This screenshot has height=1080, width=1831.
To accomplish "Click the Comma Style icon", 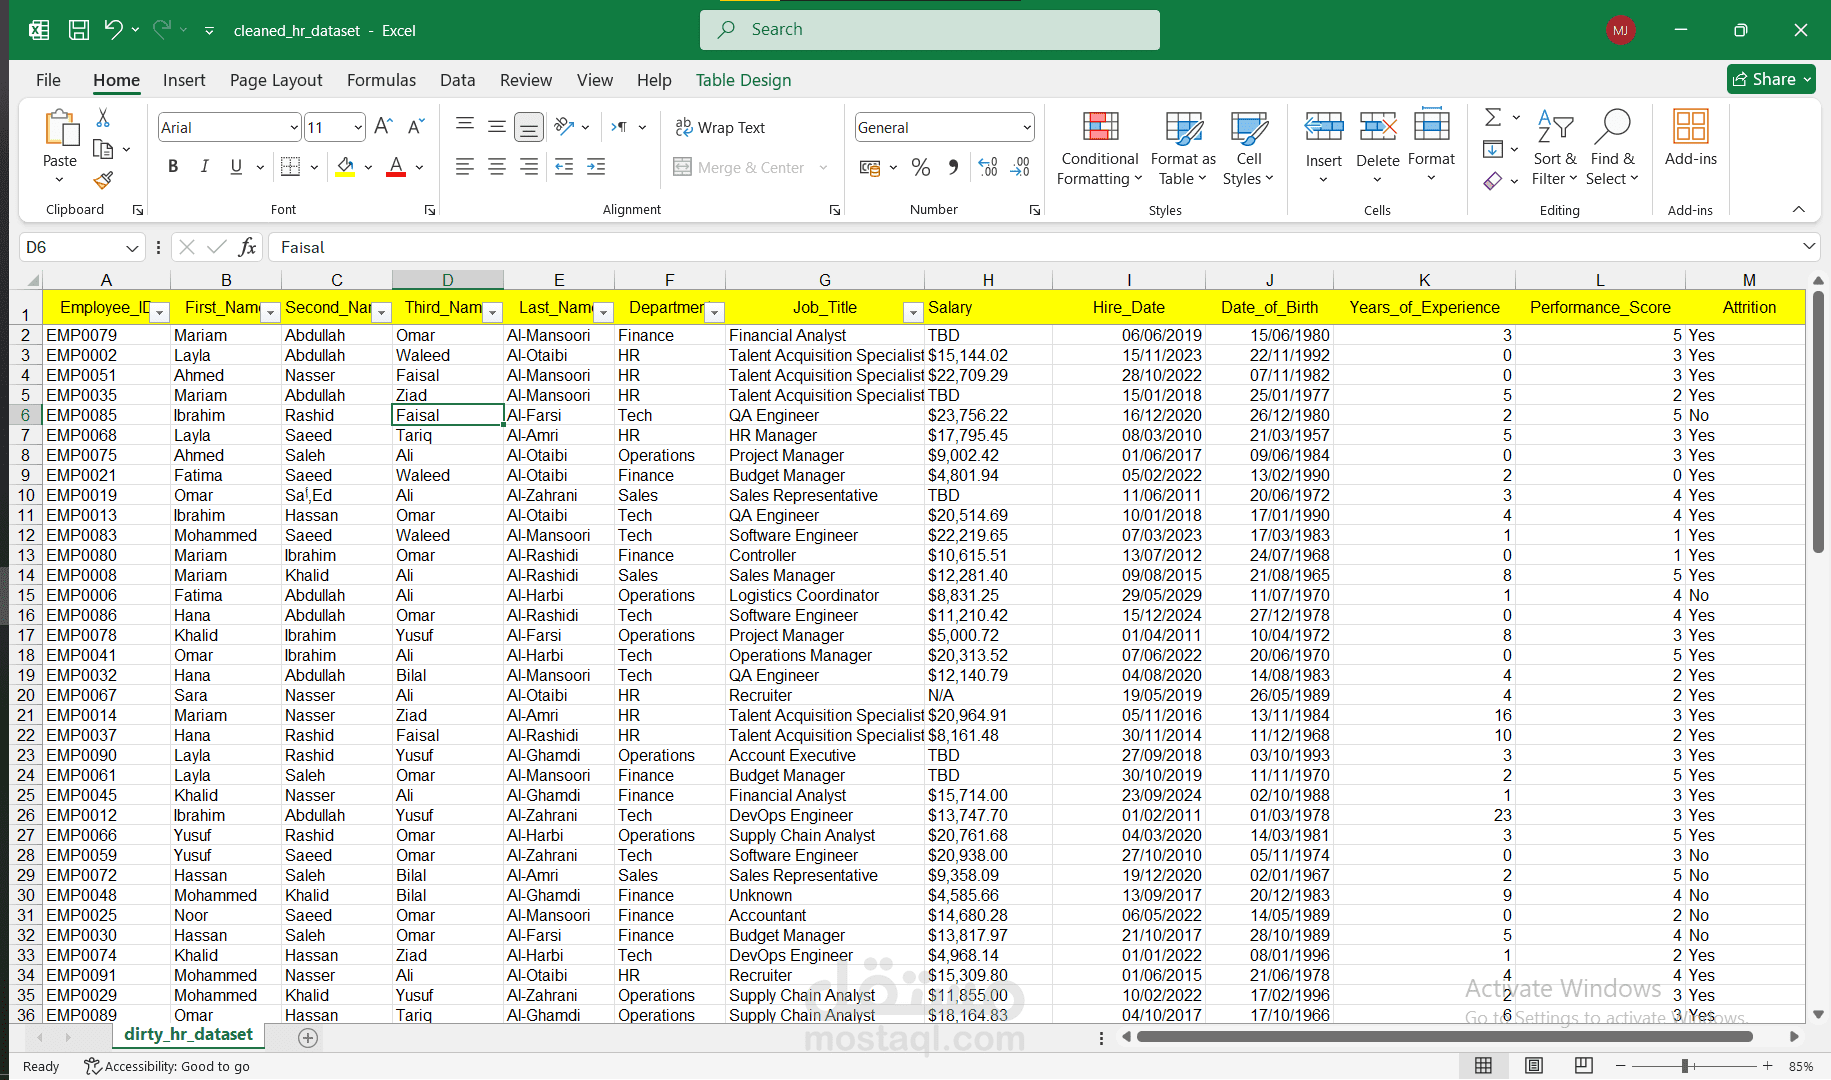I will (x=953, y=167).
